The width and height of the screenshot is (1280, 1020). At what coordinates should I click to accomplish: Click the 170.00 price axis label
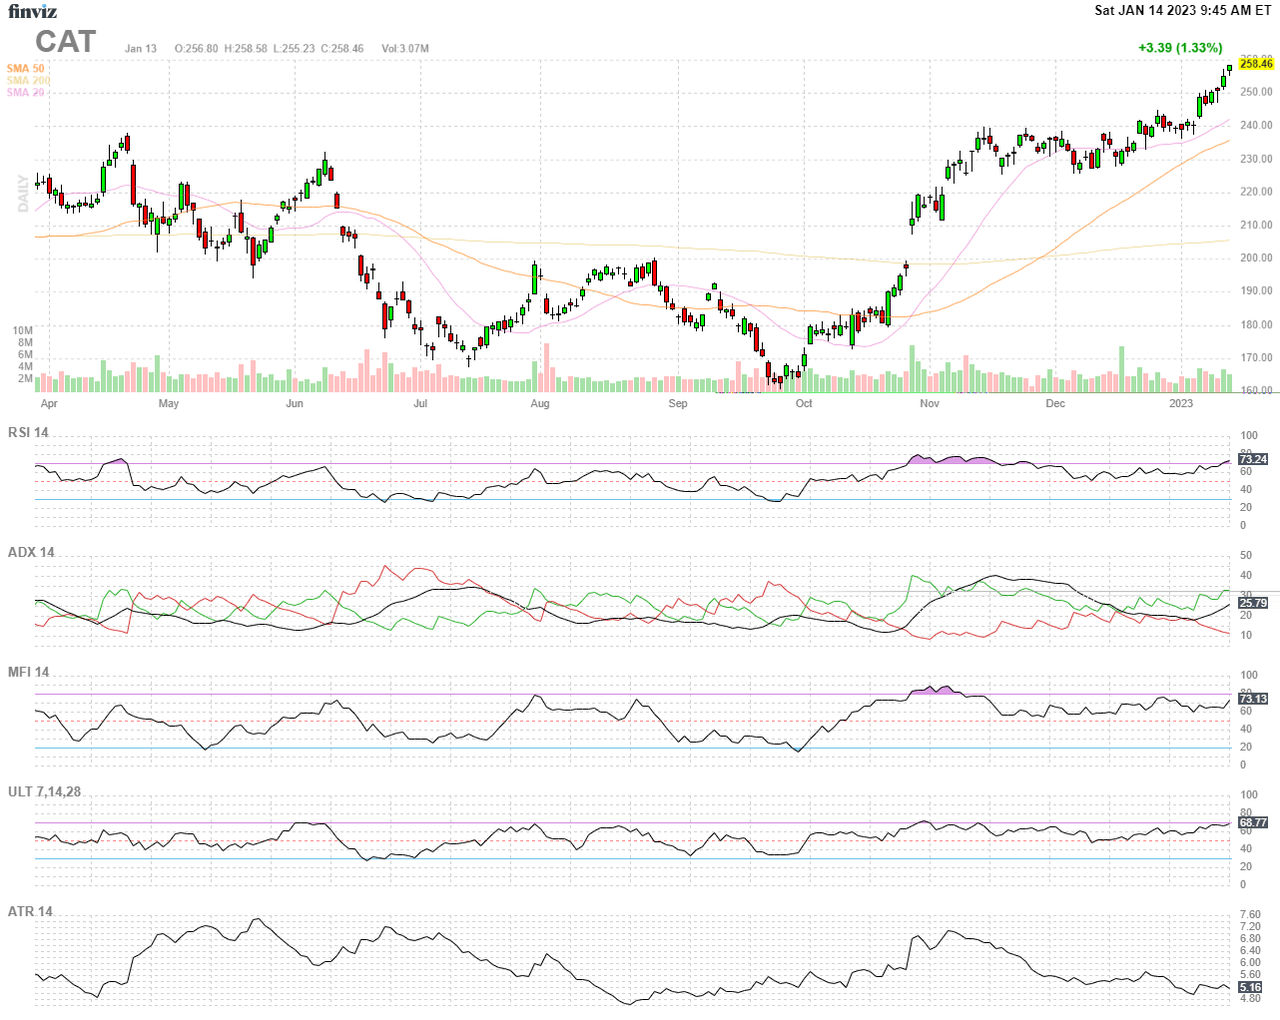pyautogui.click(x=1256, y=358)
